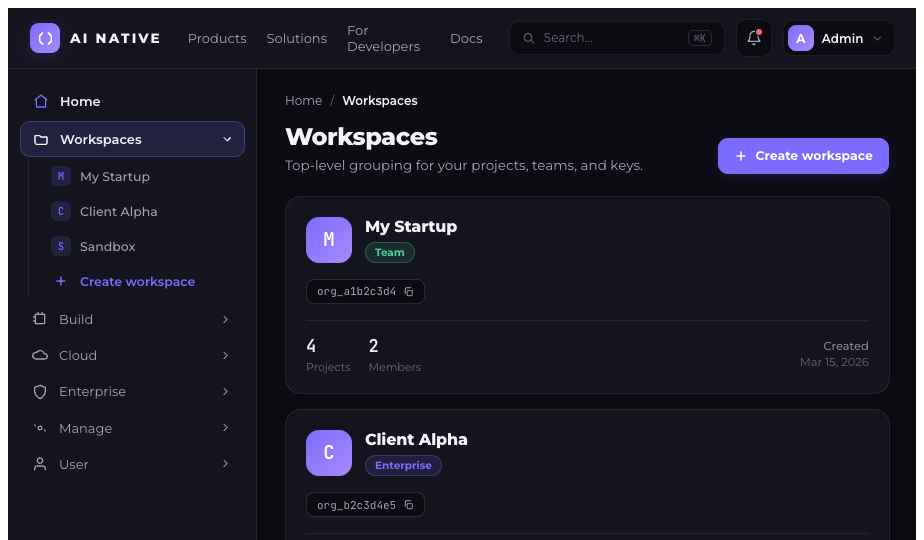Expand the Enterprise section chevron
This screenshot has height=540, width=924.
tap(225, 391)
